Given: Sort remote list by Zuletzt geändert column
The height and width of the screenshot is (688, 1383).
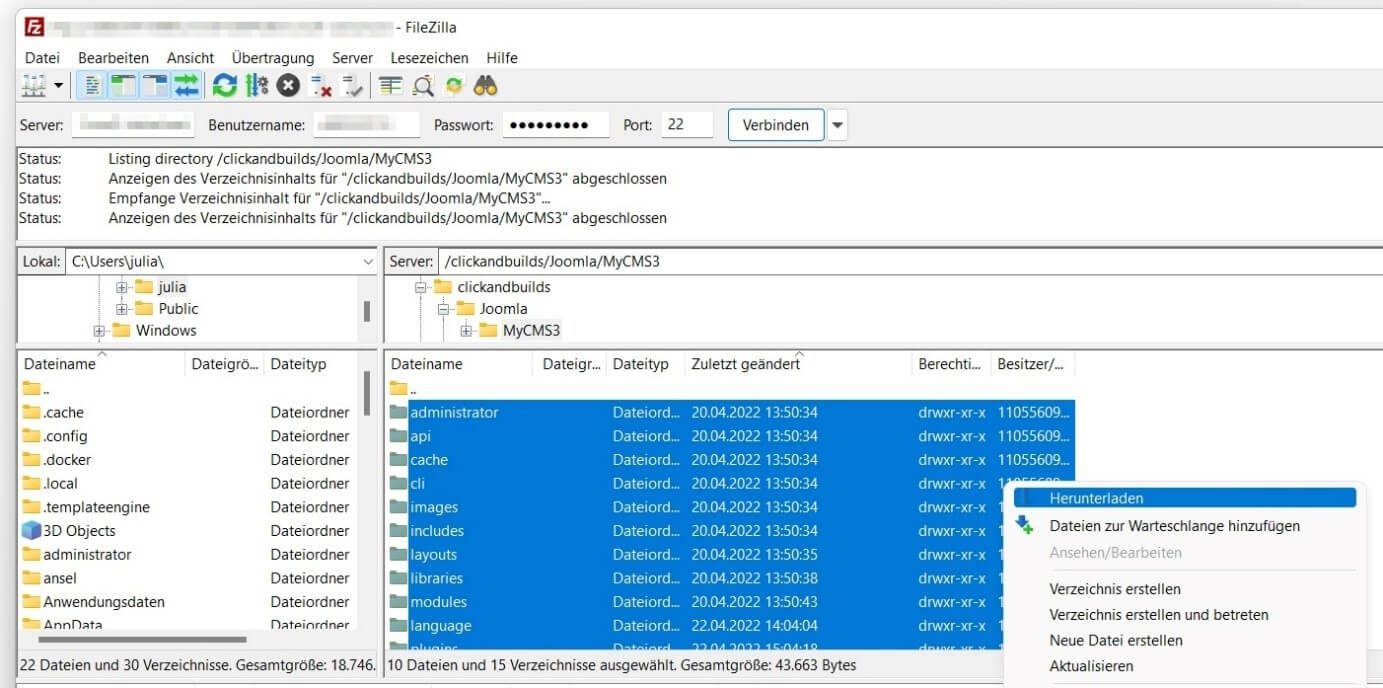Looking at the screenshot, I should click(x=798, y=364).
